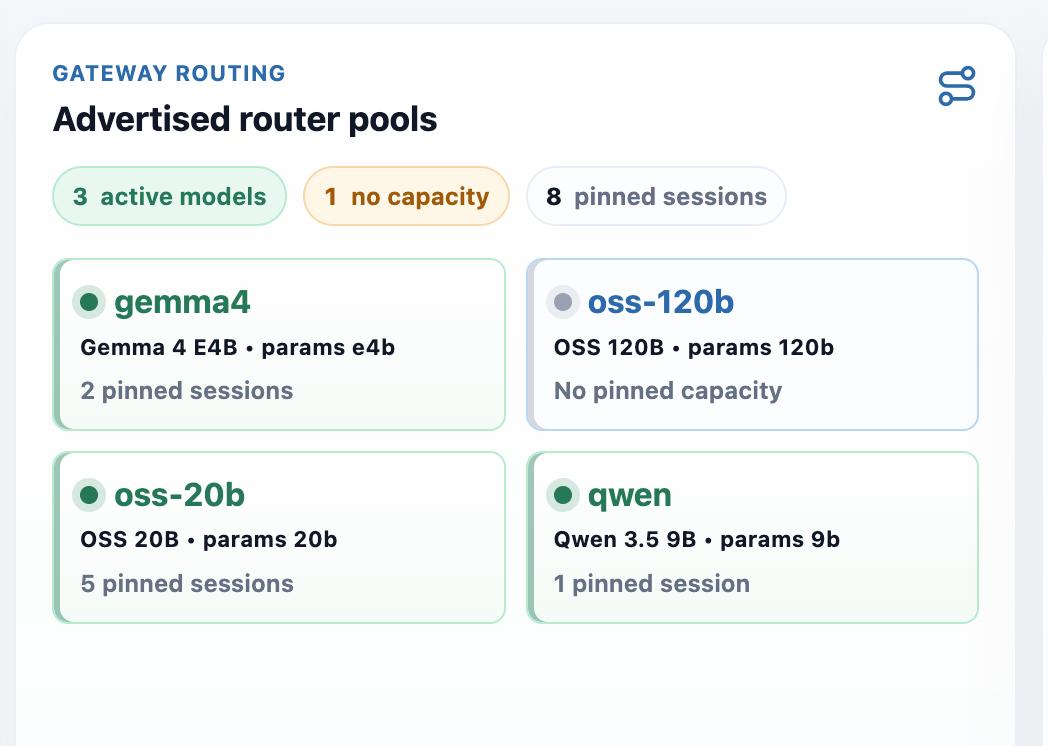Click the routing icon beside Gateway Routing
Screen dimensions: 1048x746
pyautogui.click(x=956, y=86)
